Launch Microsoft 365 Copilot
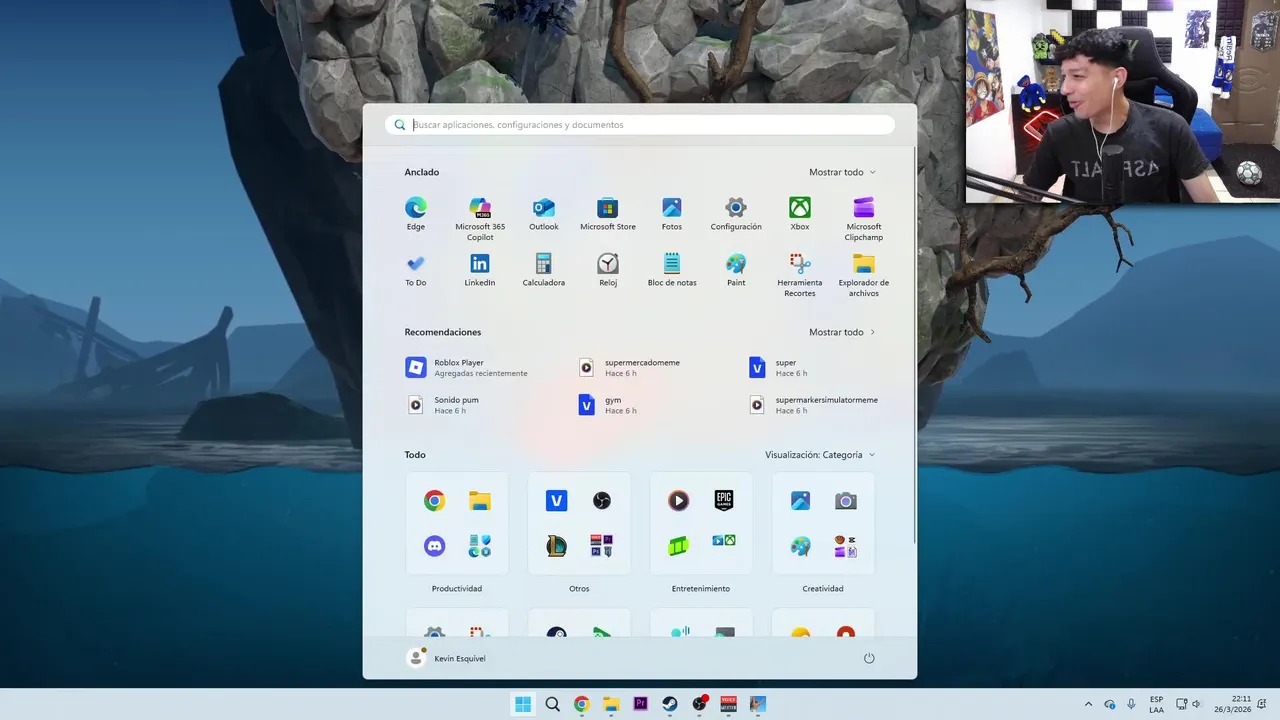1280x720 pixels. 480,219
